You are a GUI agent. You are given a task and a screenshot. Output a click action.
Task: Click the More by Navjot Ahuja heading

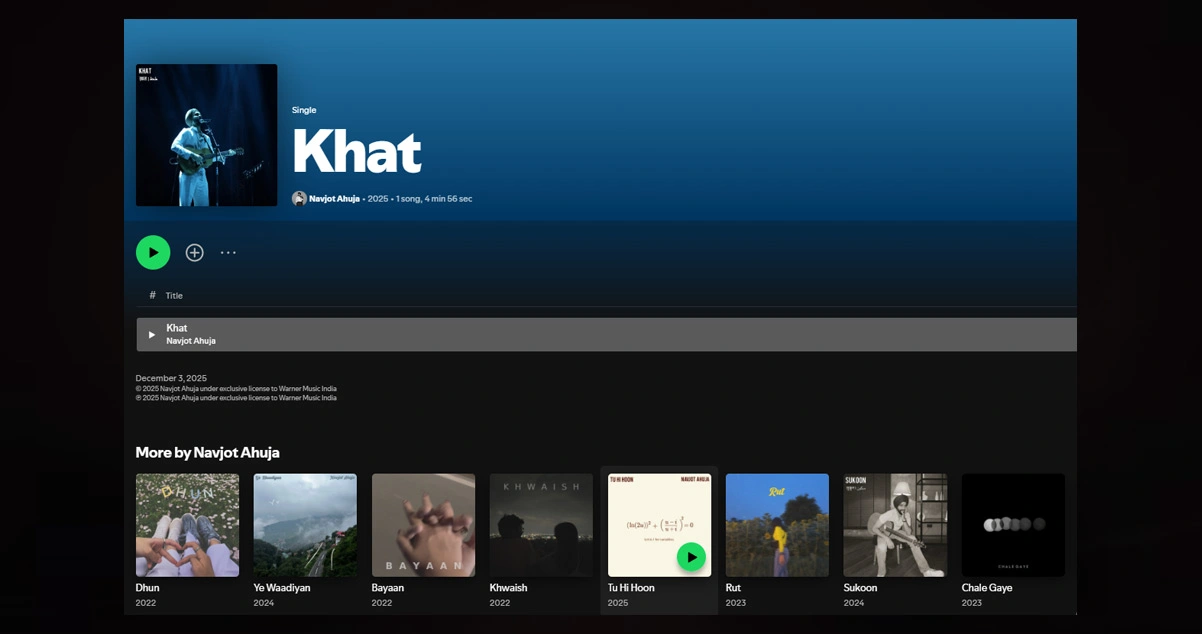[x=207, y=453]
